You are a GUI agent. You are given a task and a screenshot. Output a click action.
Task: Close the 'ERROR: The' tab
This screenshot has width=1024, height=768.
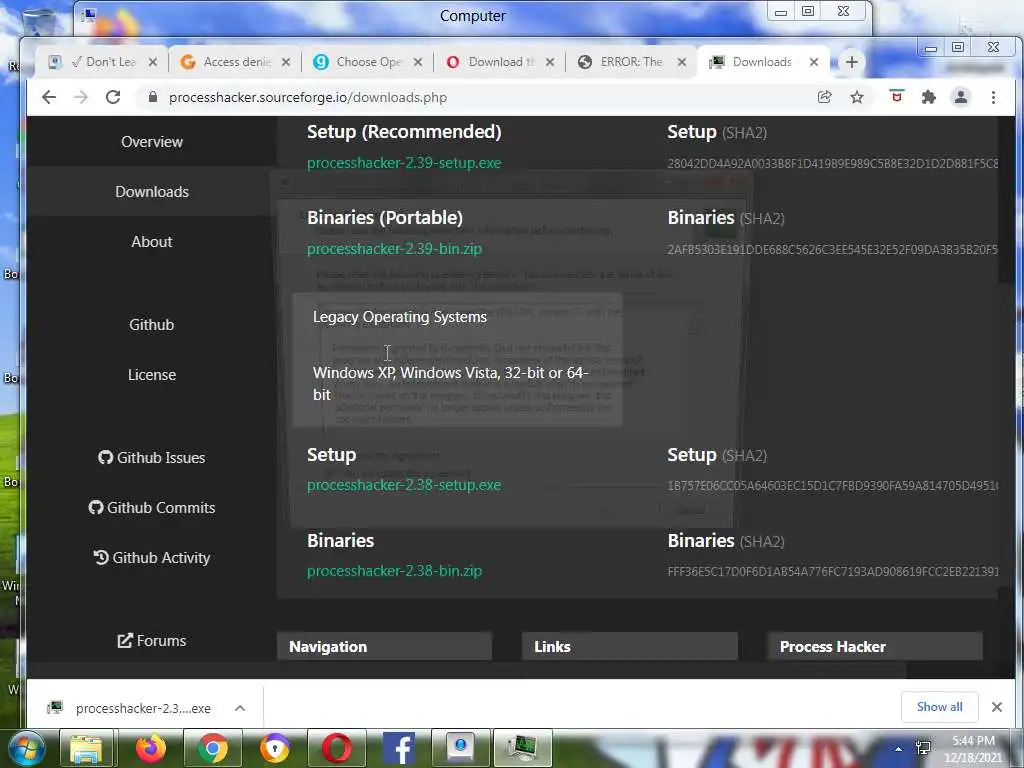pyautogui.click(x=682, y=62)
